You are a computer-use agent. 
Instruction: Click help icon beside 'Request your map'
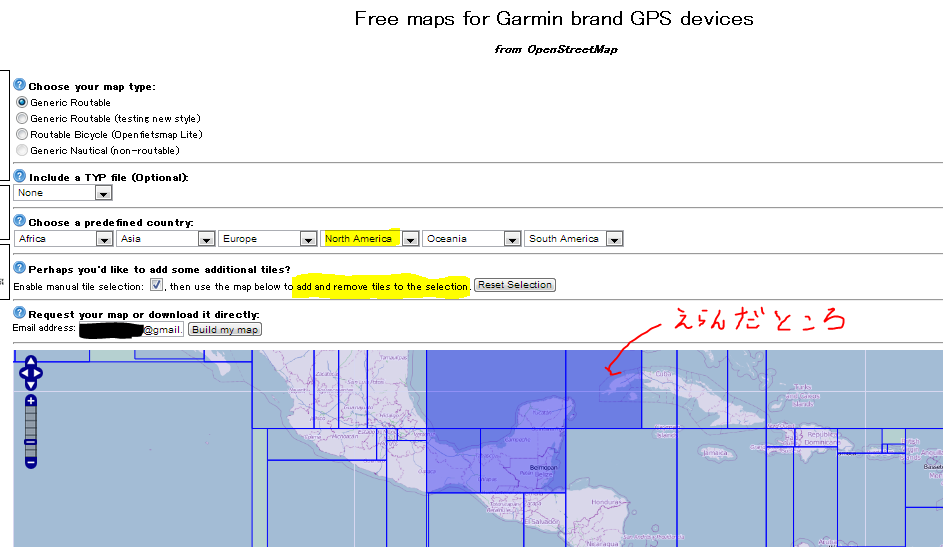(x=19, y=315)
